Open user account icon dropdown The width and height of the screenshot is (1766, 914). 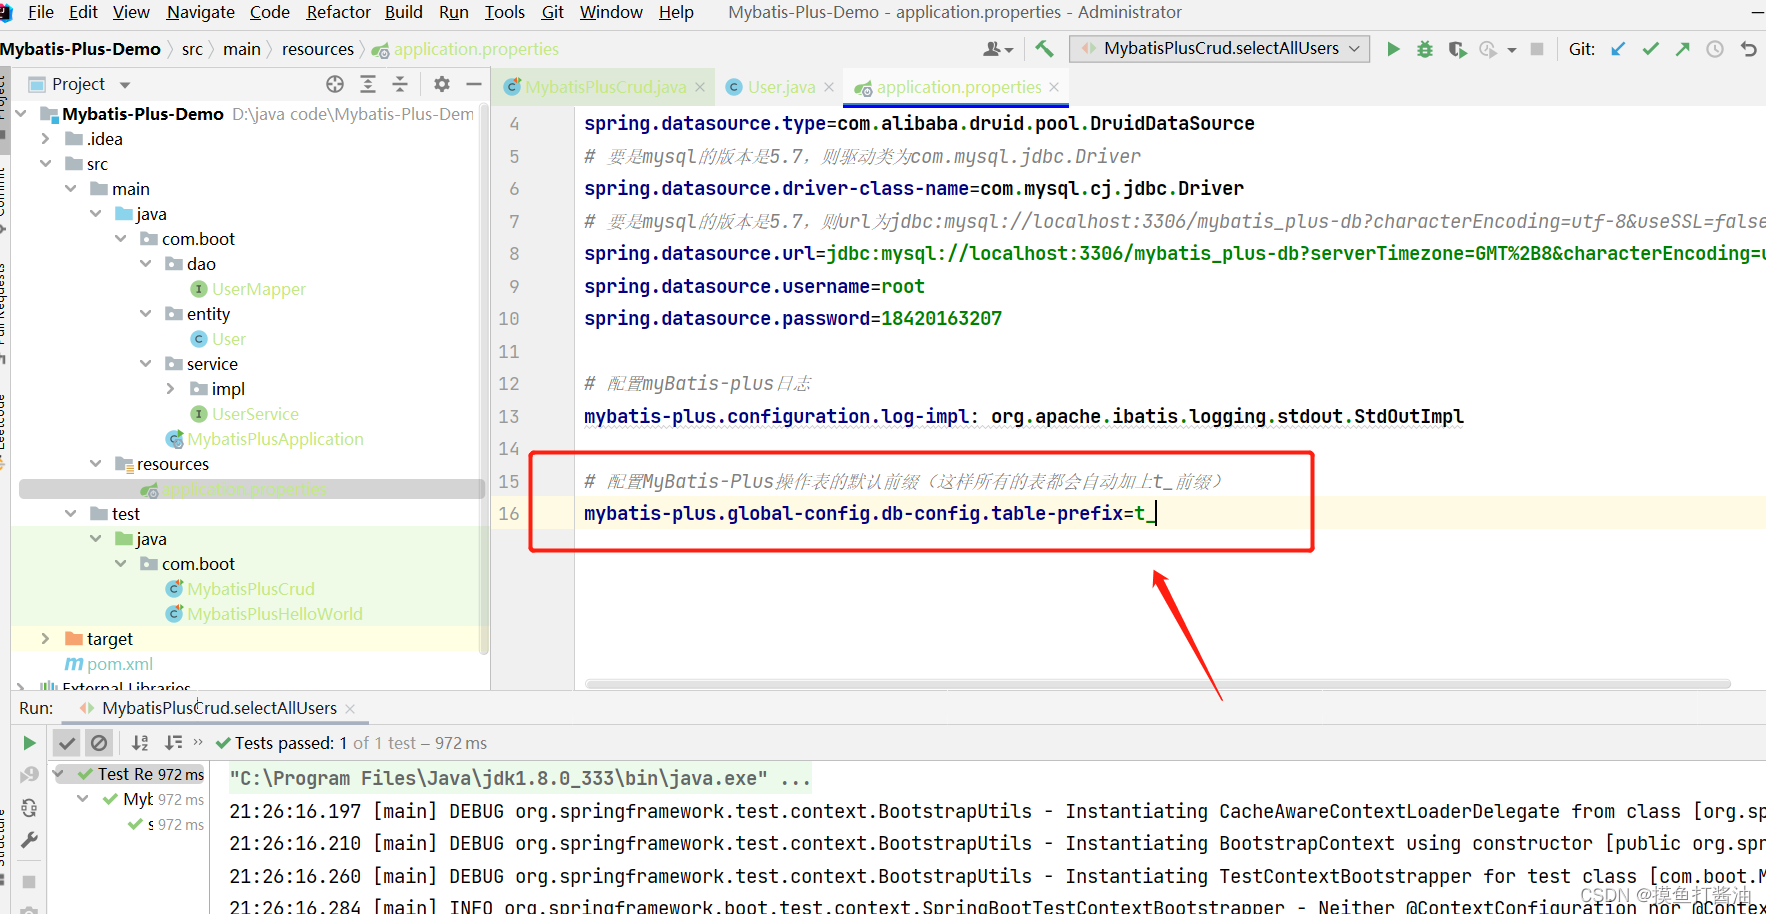(998, 49)
